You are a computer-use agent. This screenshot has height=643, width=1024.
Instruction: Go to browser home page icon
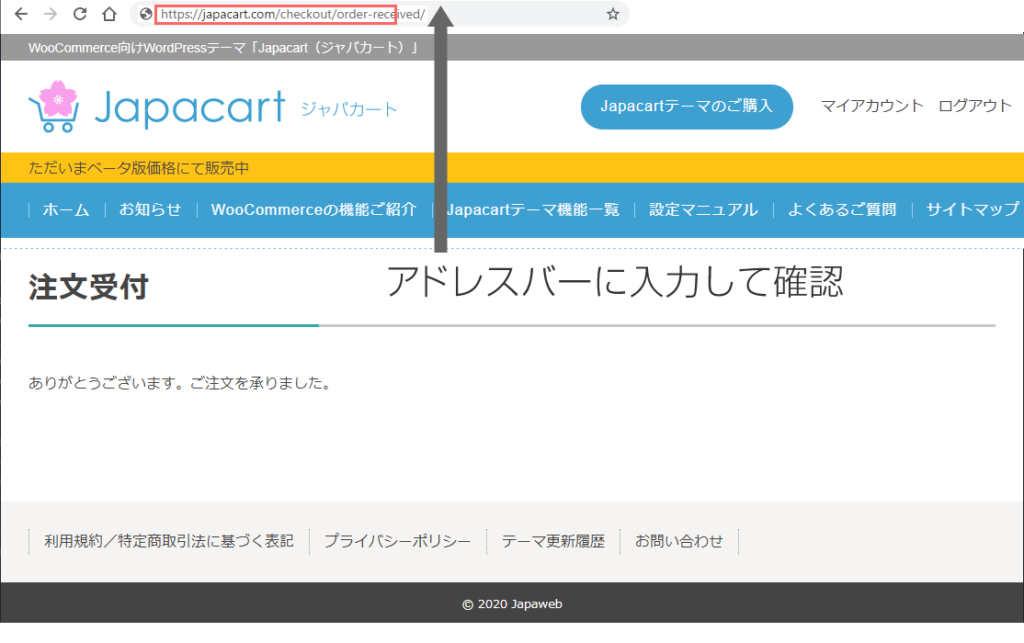[109, 14]
